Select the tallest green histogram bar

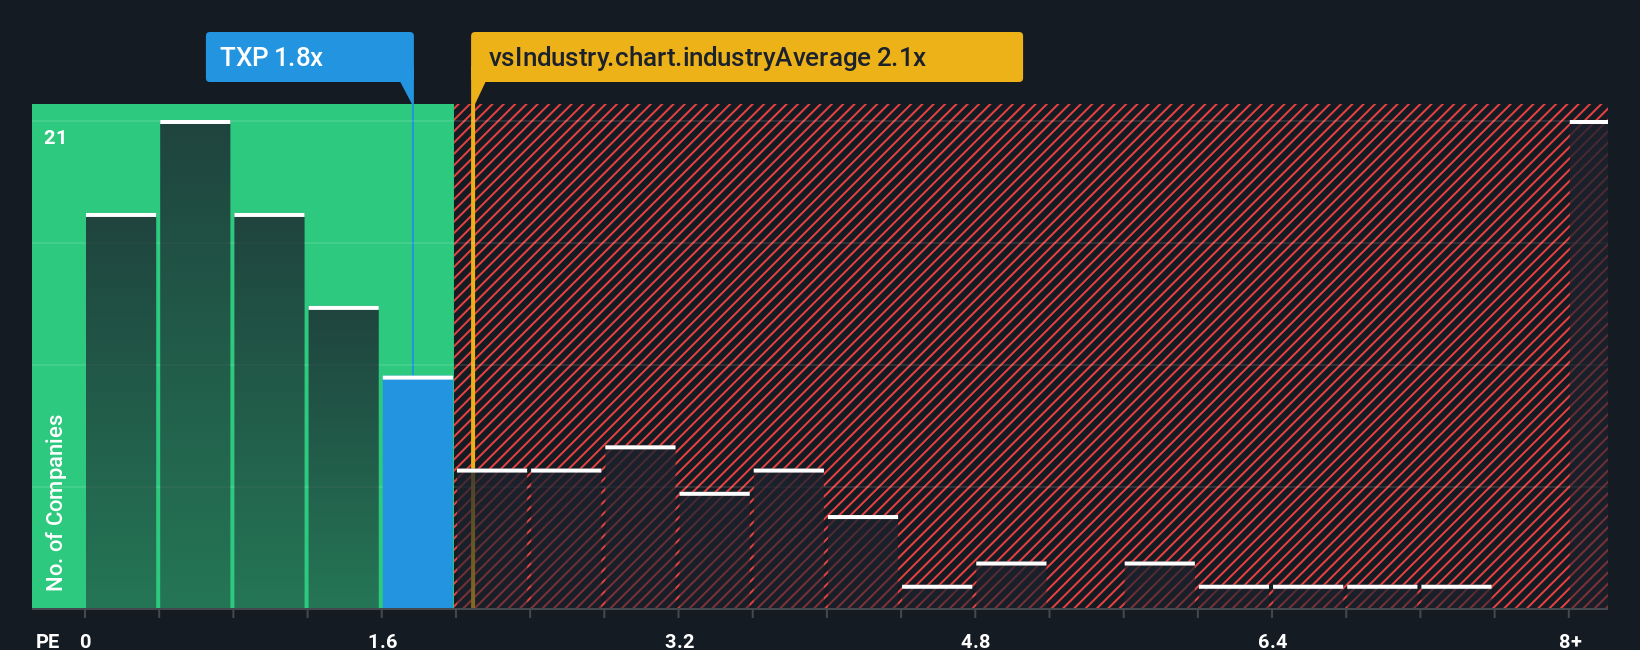tap(195, 364)
